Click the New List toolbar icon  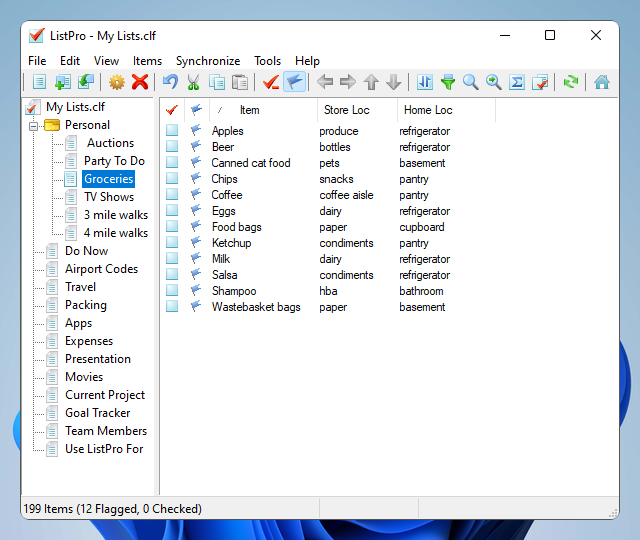tap(39, 82)
